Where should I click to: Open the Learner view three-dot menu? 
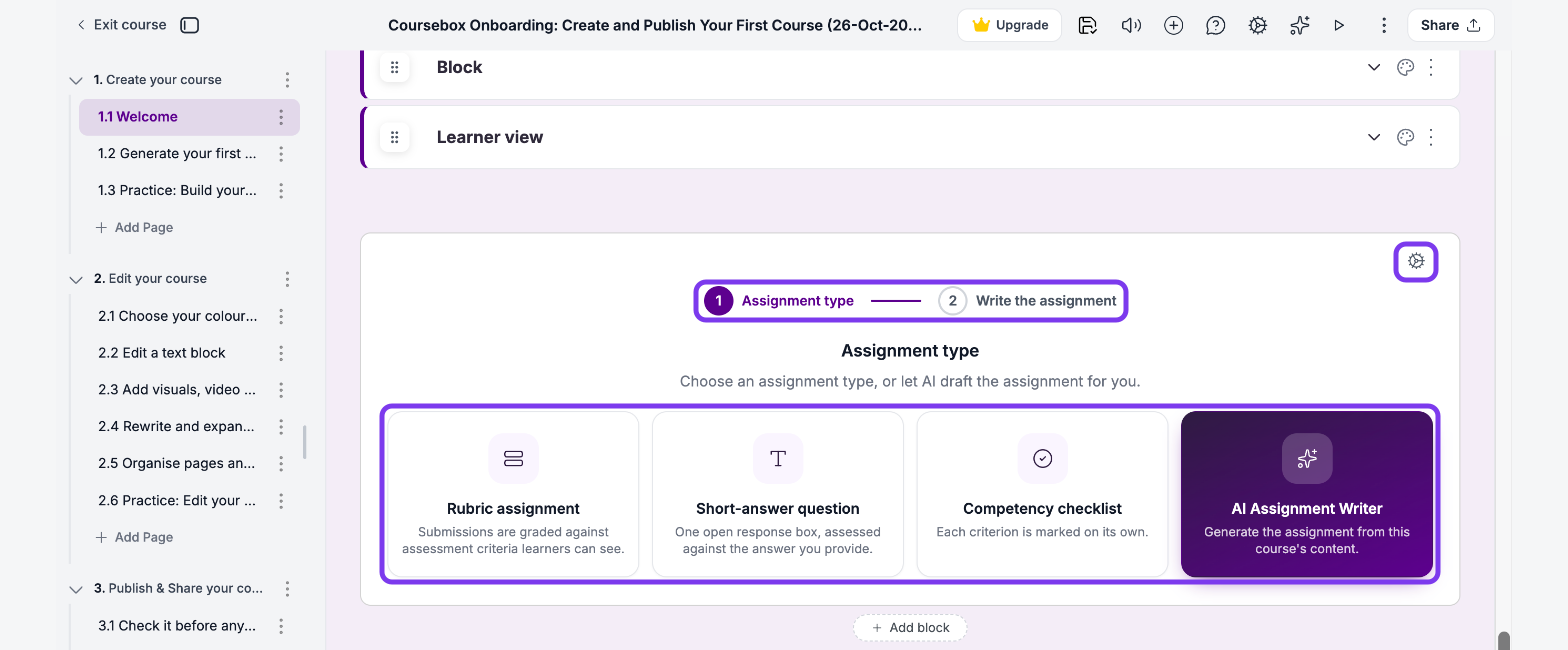(x=1431, y=137)
